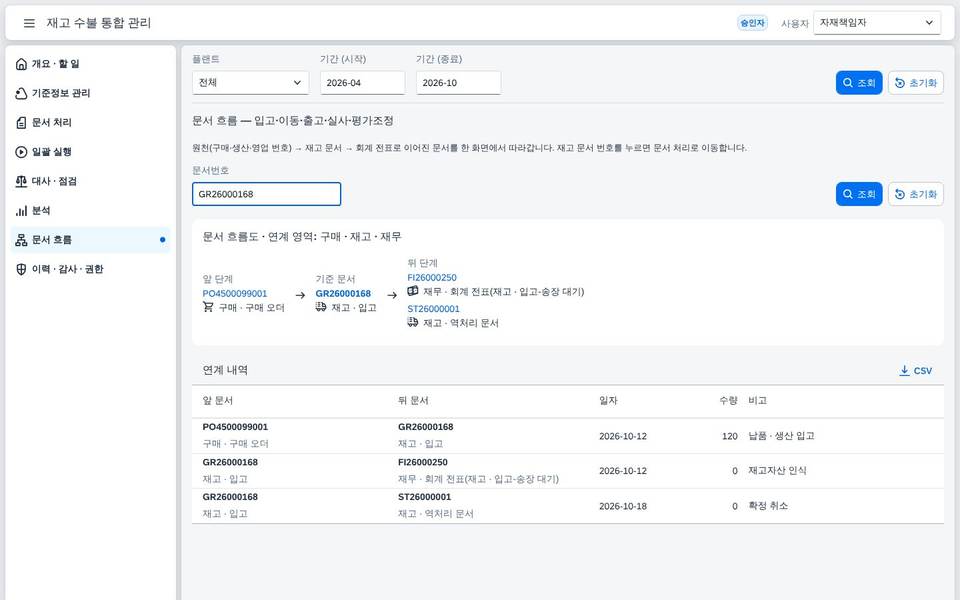Click the 수량 column header

[728, 400]
